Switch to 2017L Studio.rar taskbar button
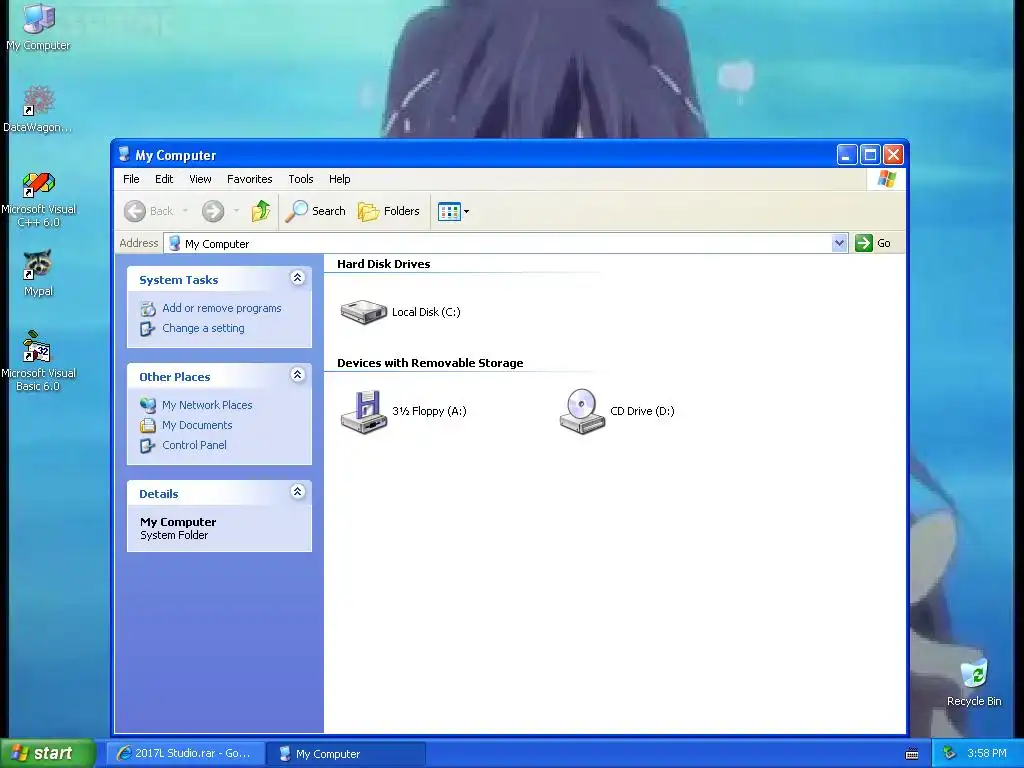Viewport: 1024px width, 768px height. (185, 753)
